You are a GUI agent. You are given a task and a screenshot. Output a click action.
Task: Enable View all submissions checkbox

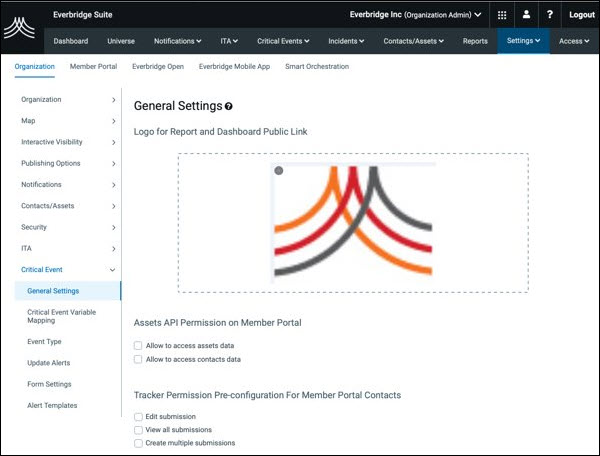pyautogui.click(x=138, y=429)
